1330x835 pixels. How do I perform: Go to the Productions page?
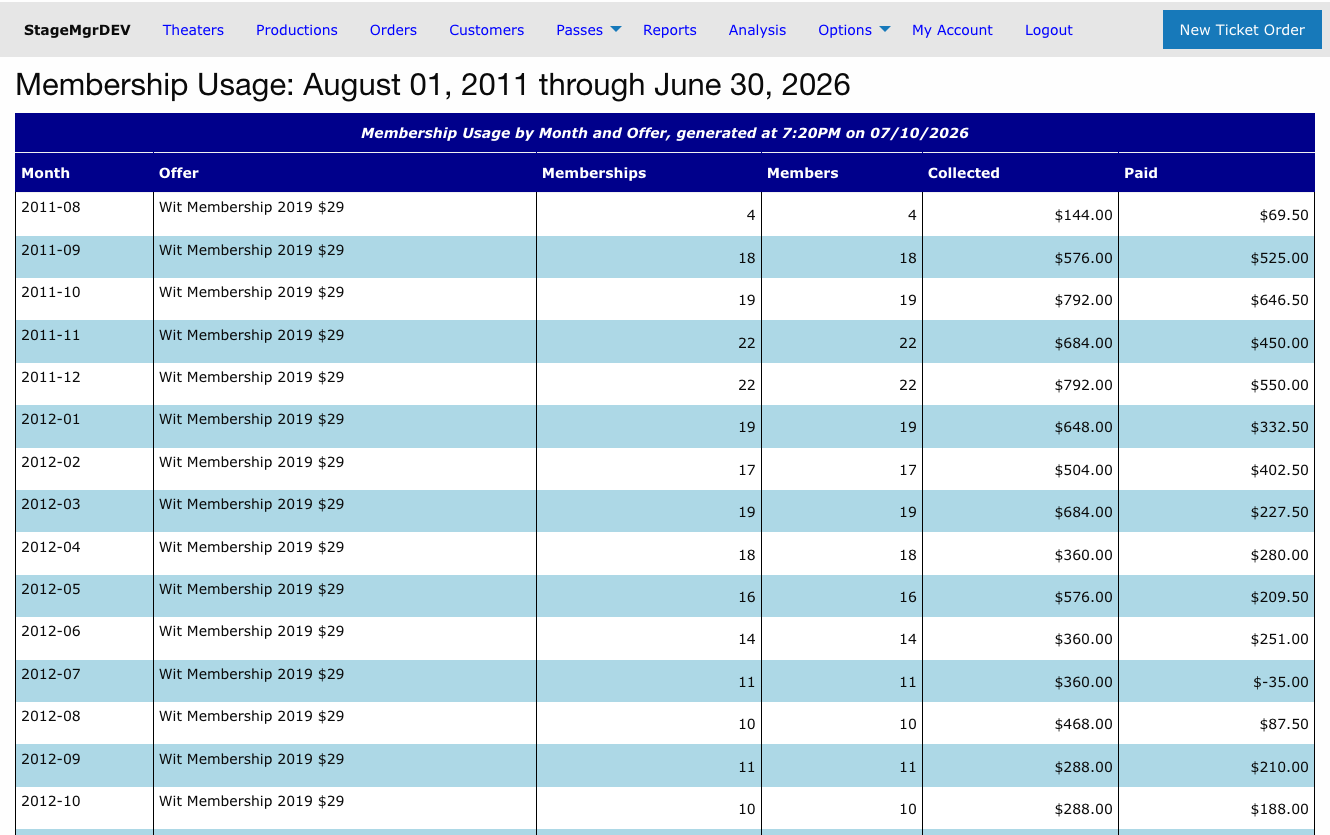click(297, 30)
